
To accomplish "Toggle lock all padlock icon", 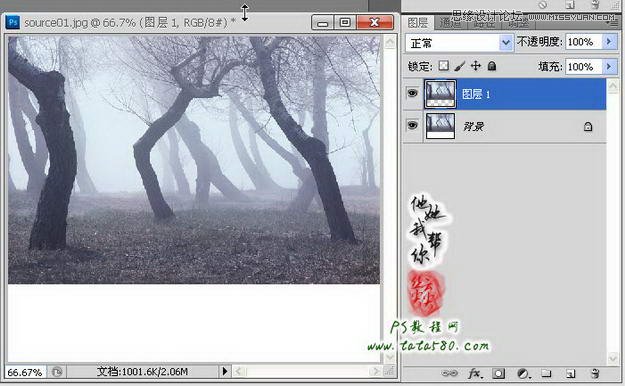I will (492, 66).
